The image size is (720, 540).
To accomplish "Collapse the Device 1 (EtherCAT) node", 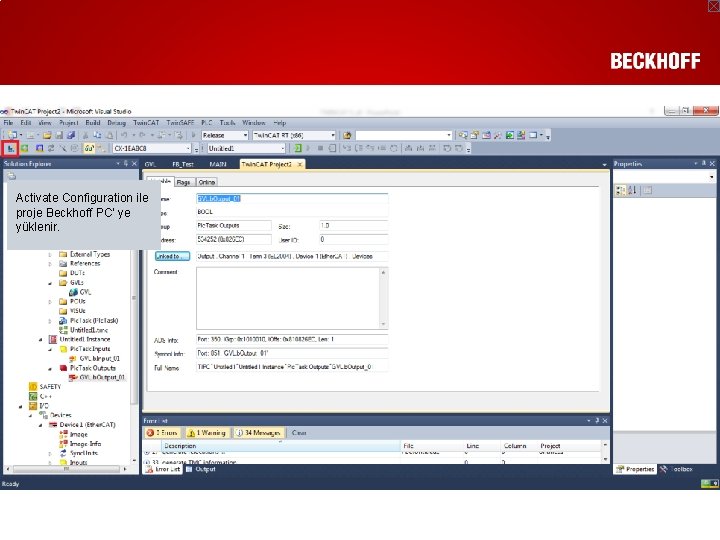I will tap(40, 425).
